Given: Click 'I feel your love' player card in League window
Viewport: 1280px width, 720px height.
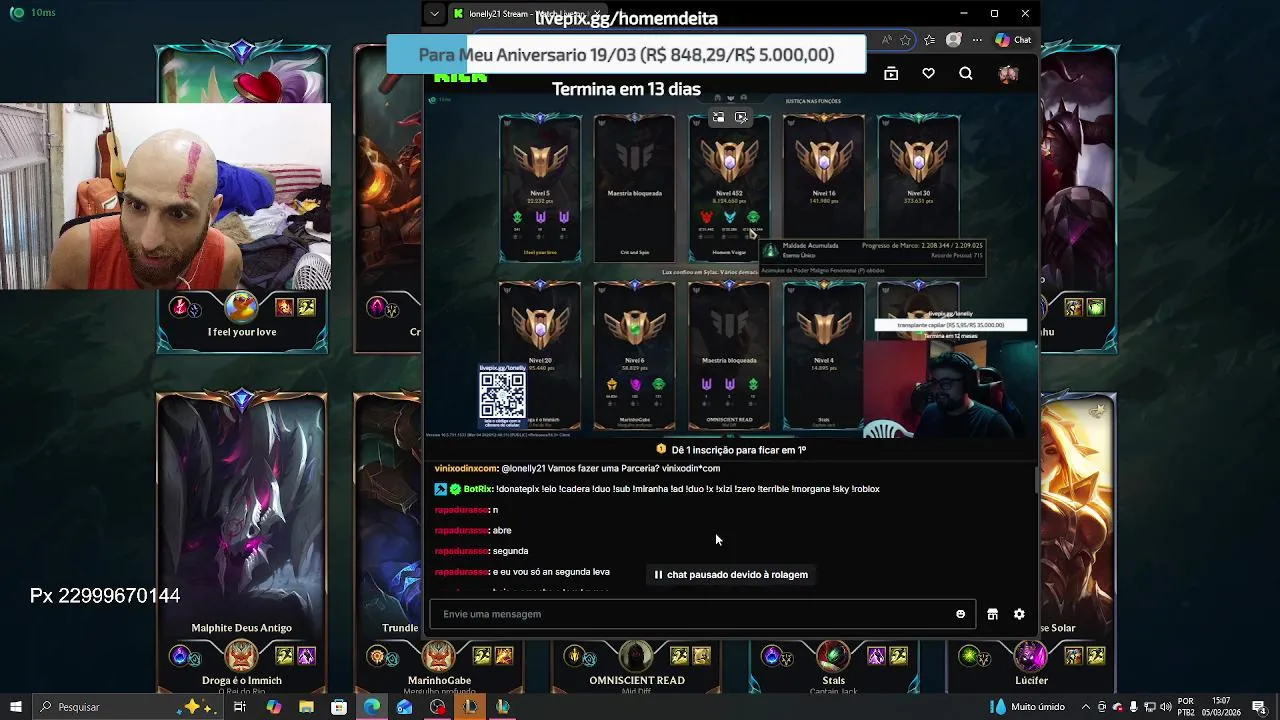Looking at the screenshot, I should point(242,332).
